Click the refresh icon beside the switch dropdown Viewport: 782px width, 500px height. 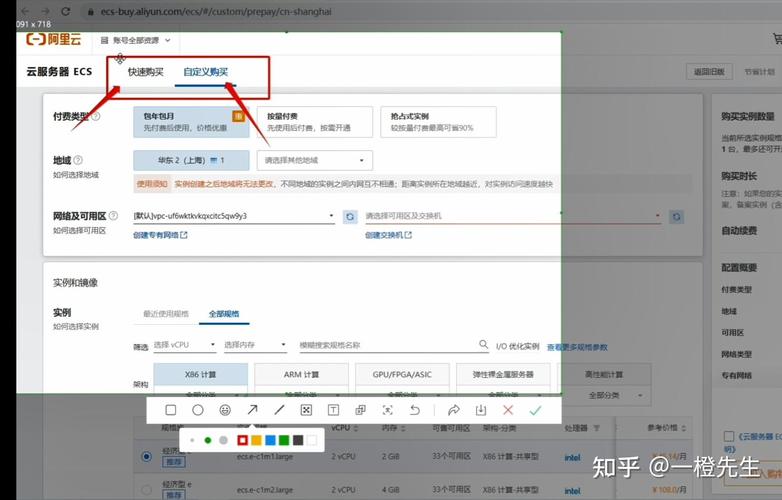[676, 217]
